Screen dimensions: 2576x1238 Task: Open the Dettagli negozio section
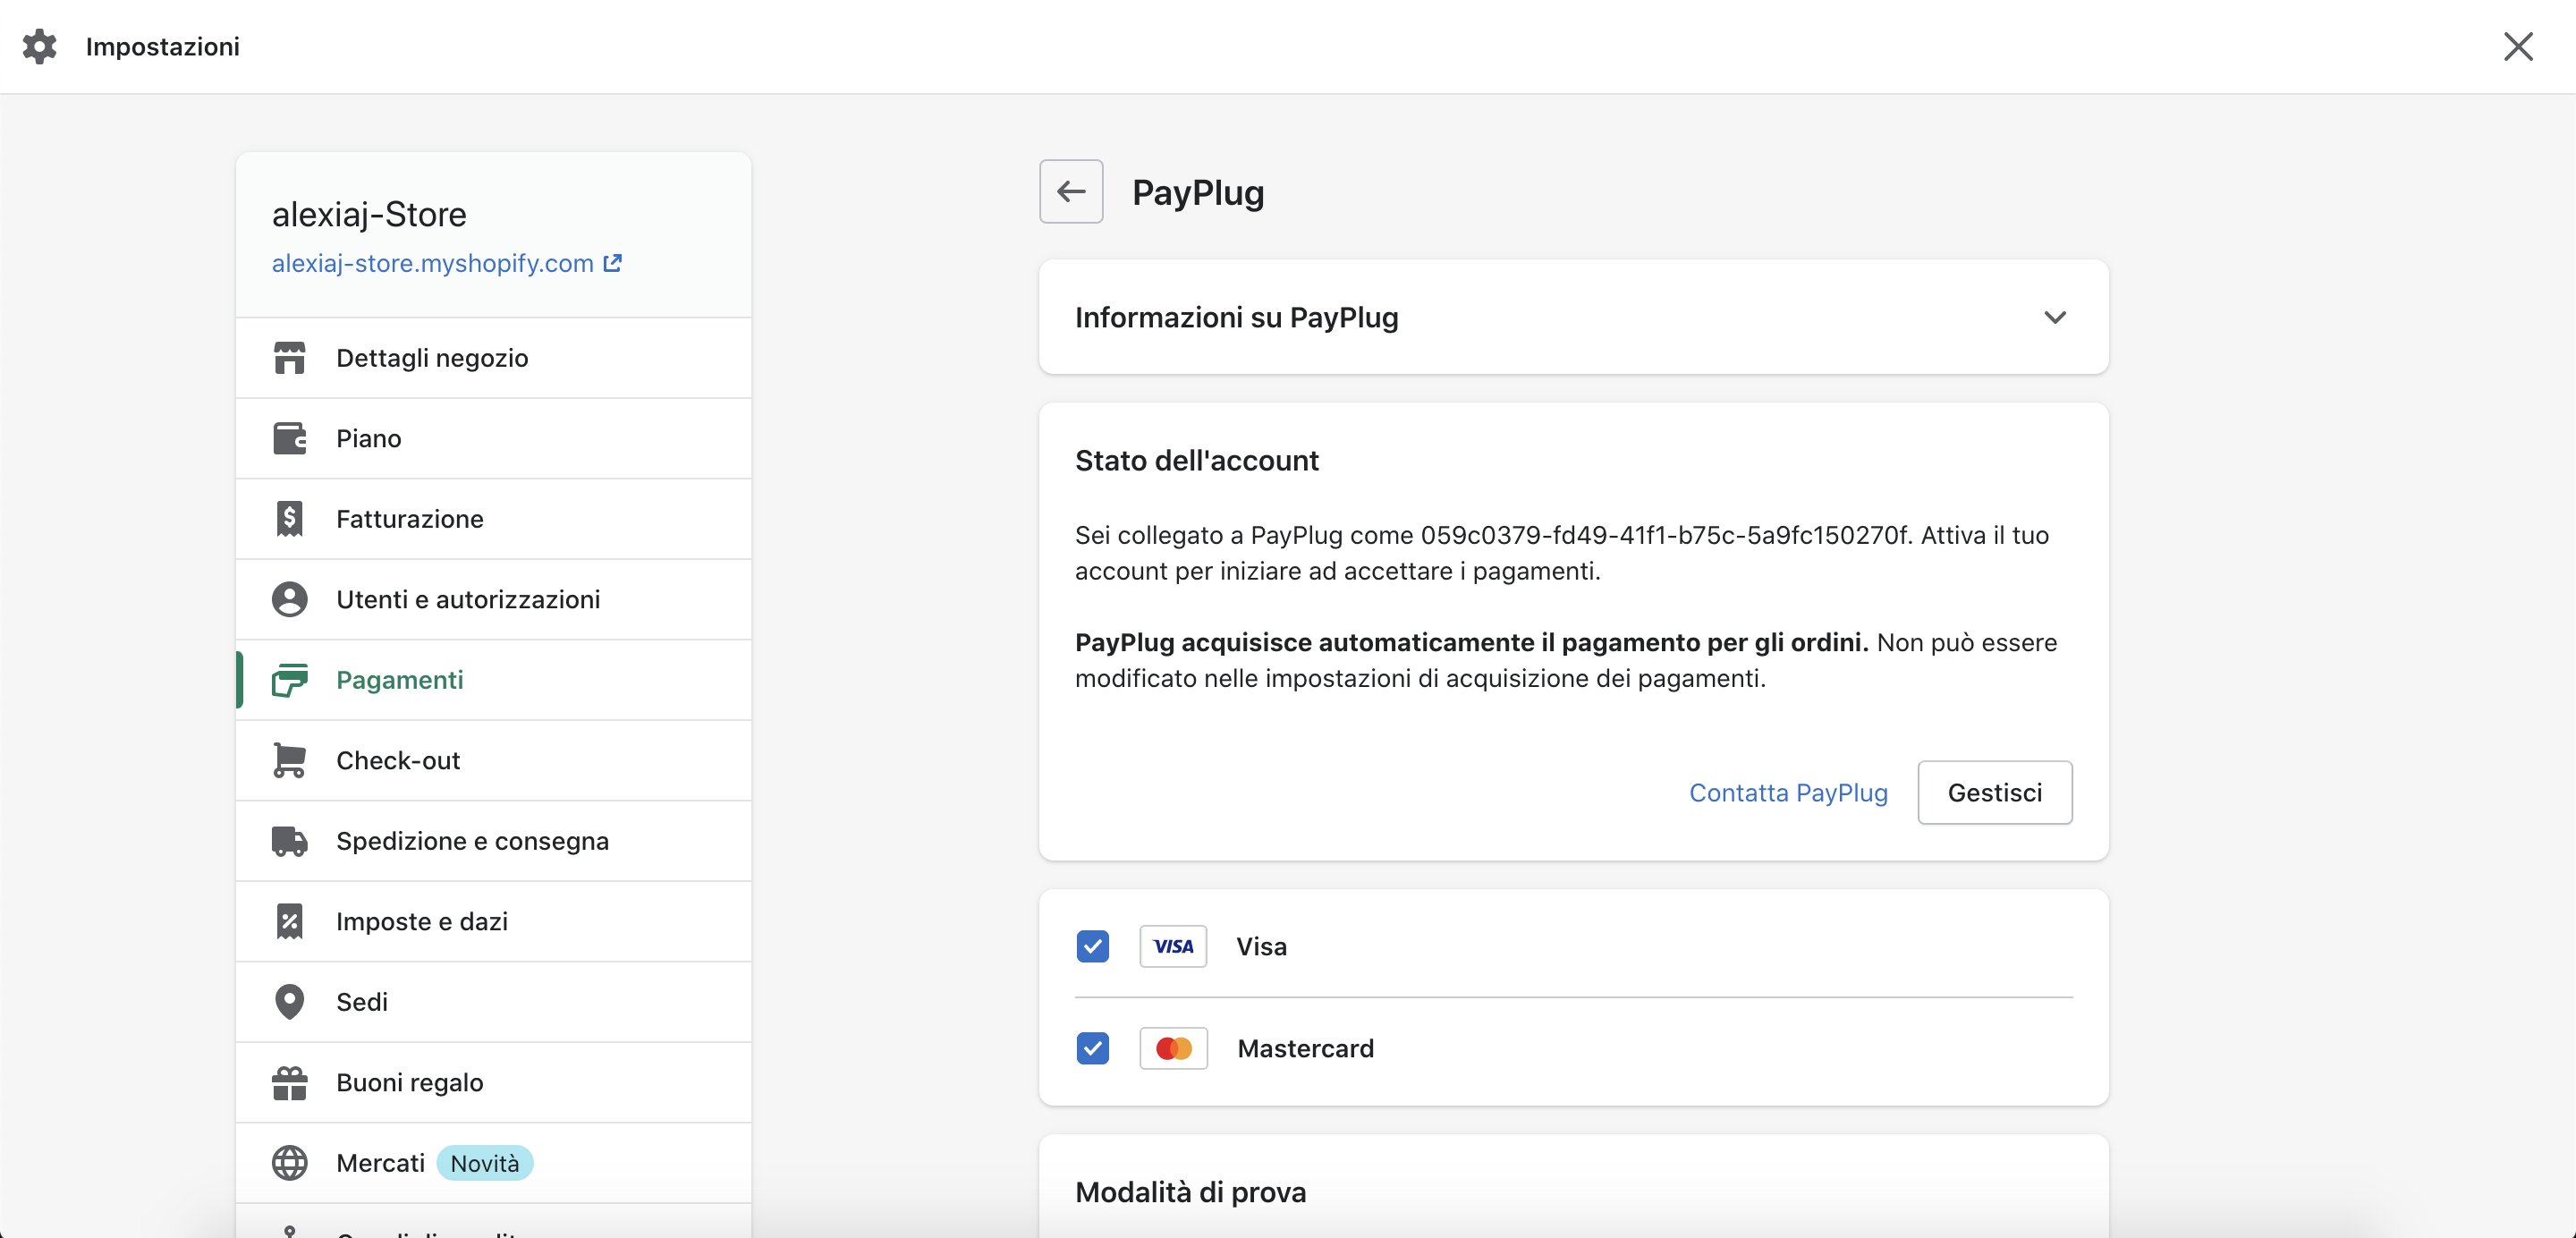pos(494,358)
